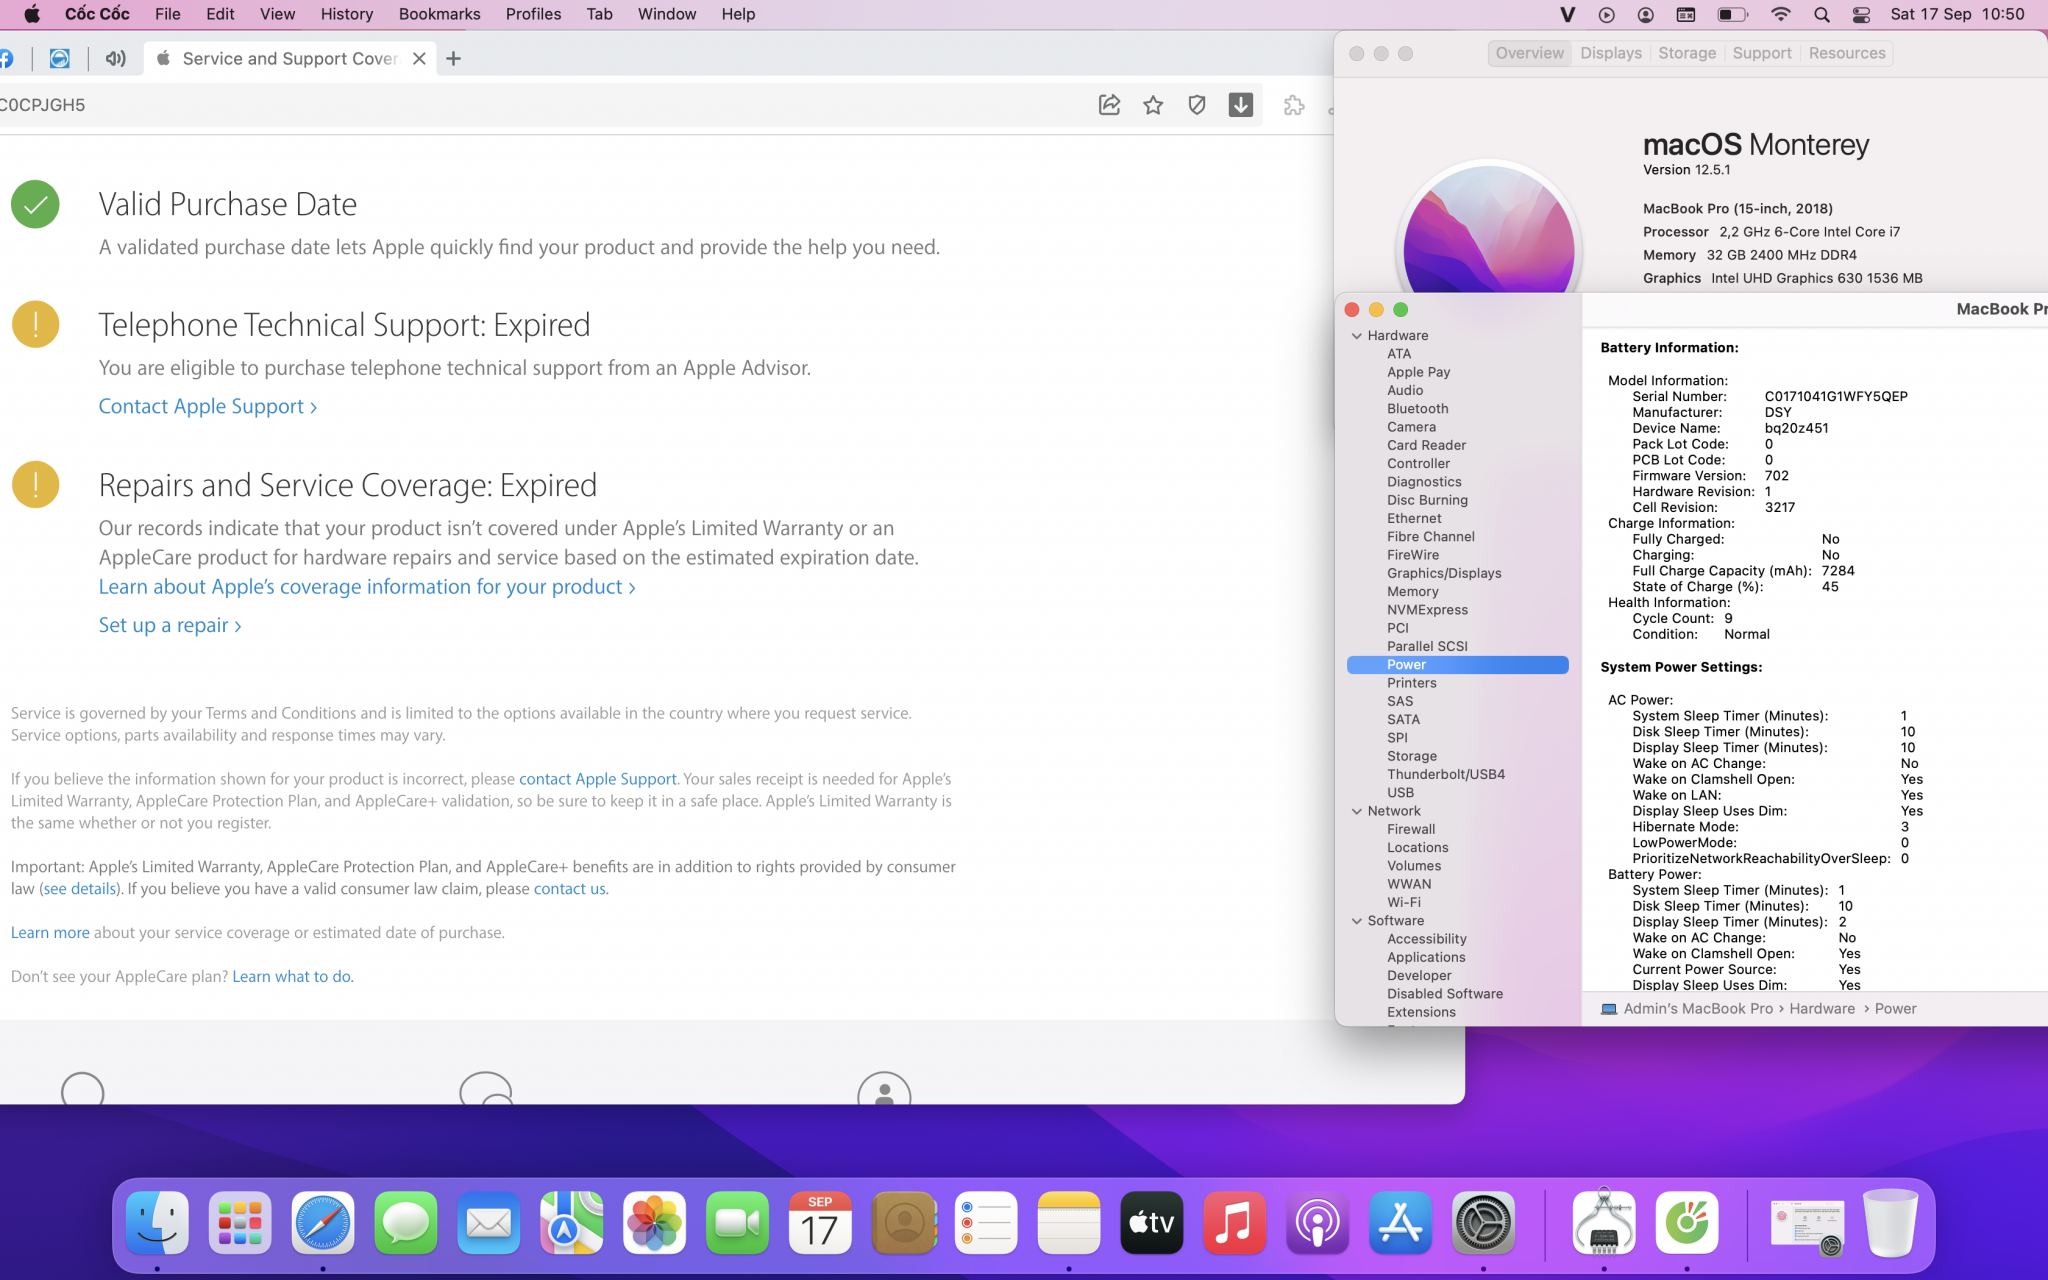Image resolution: width=2048 pixels, height=1280 pixels.
Task: Select Thunderbolt/USB4 in the sidebar
Action: click(1445, 774)
